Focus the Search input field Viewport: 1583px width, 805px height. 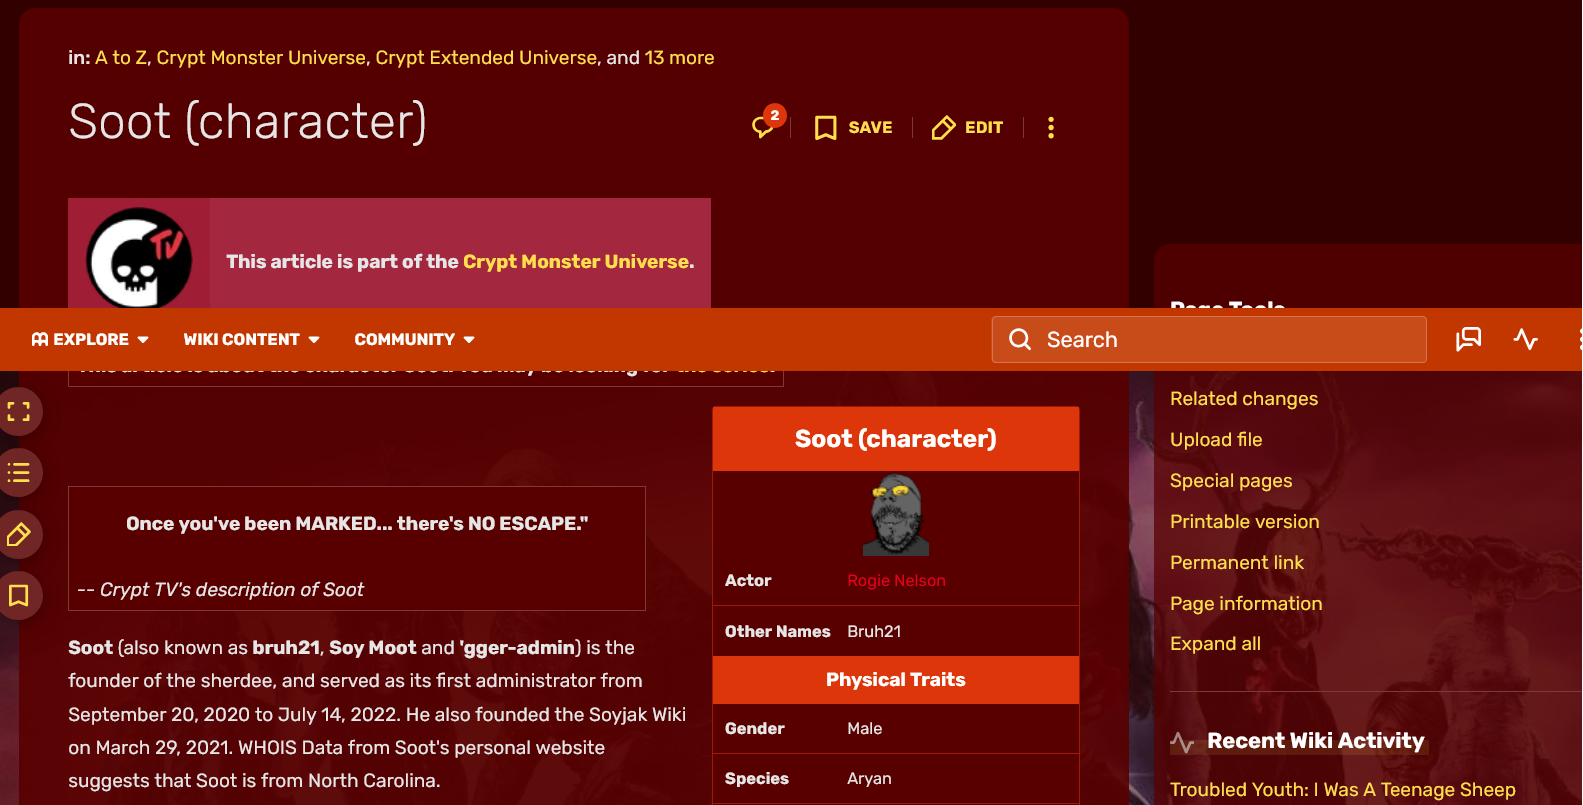1209,340
